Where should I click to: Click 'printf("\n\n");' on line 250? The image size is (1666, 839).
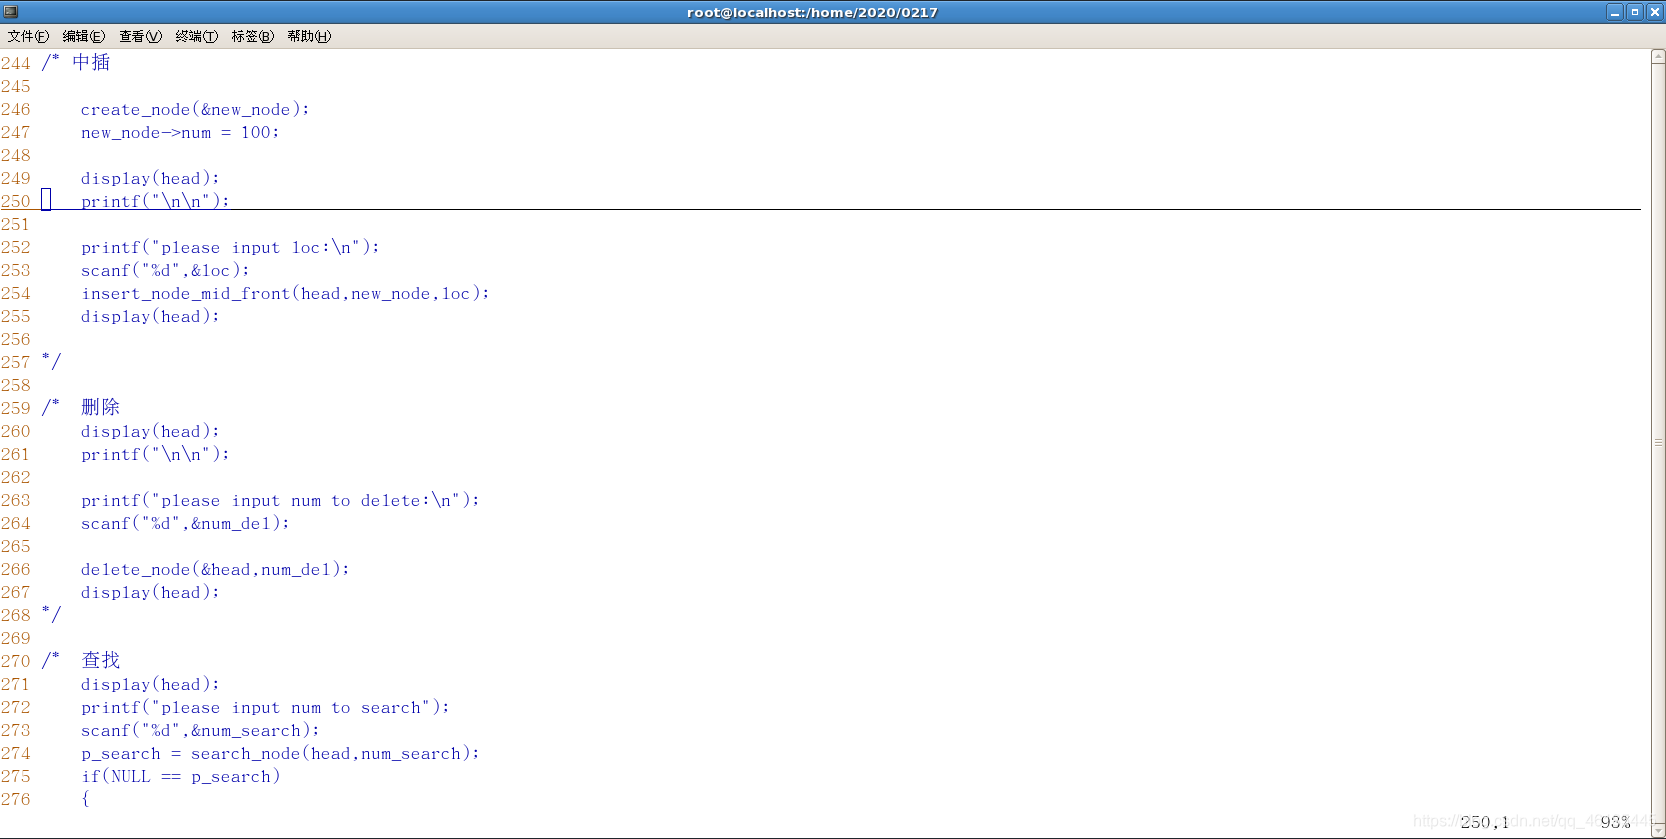tap(155, 201)
